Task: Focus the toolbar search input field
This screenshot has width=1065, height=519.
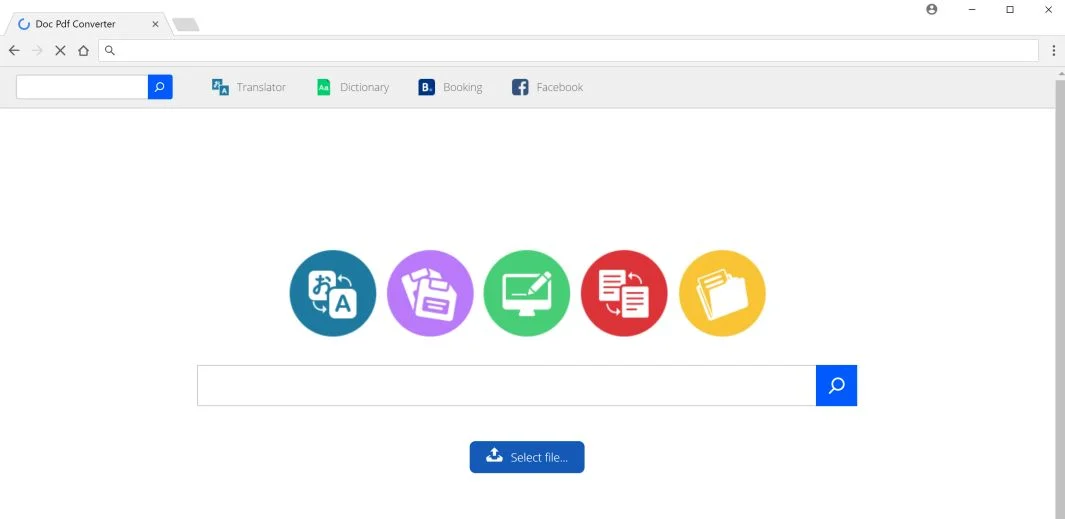Action: (82, 87)
